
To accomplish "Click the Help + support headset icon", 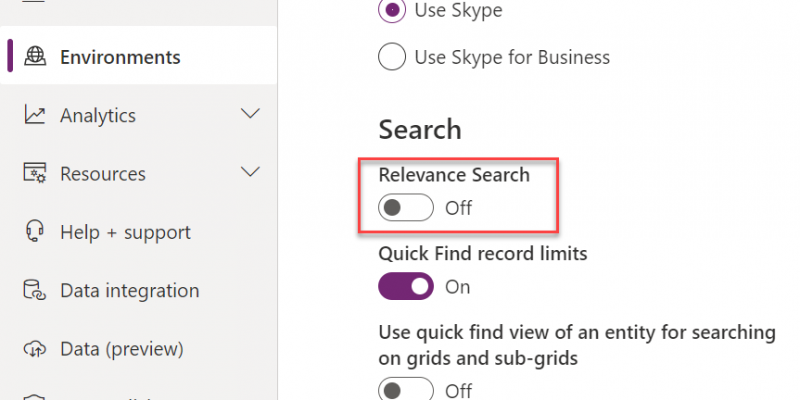I will [35, 232].
